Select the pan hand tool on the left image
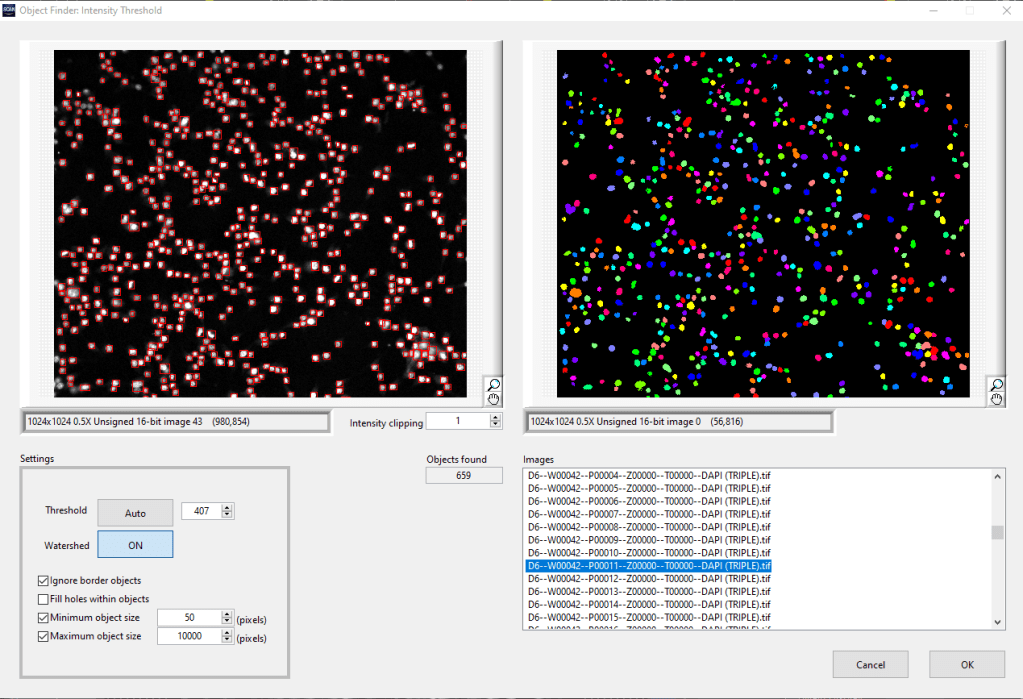Viewport: 1023px width, 699px height. [493, 399]
